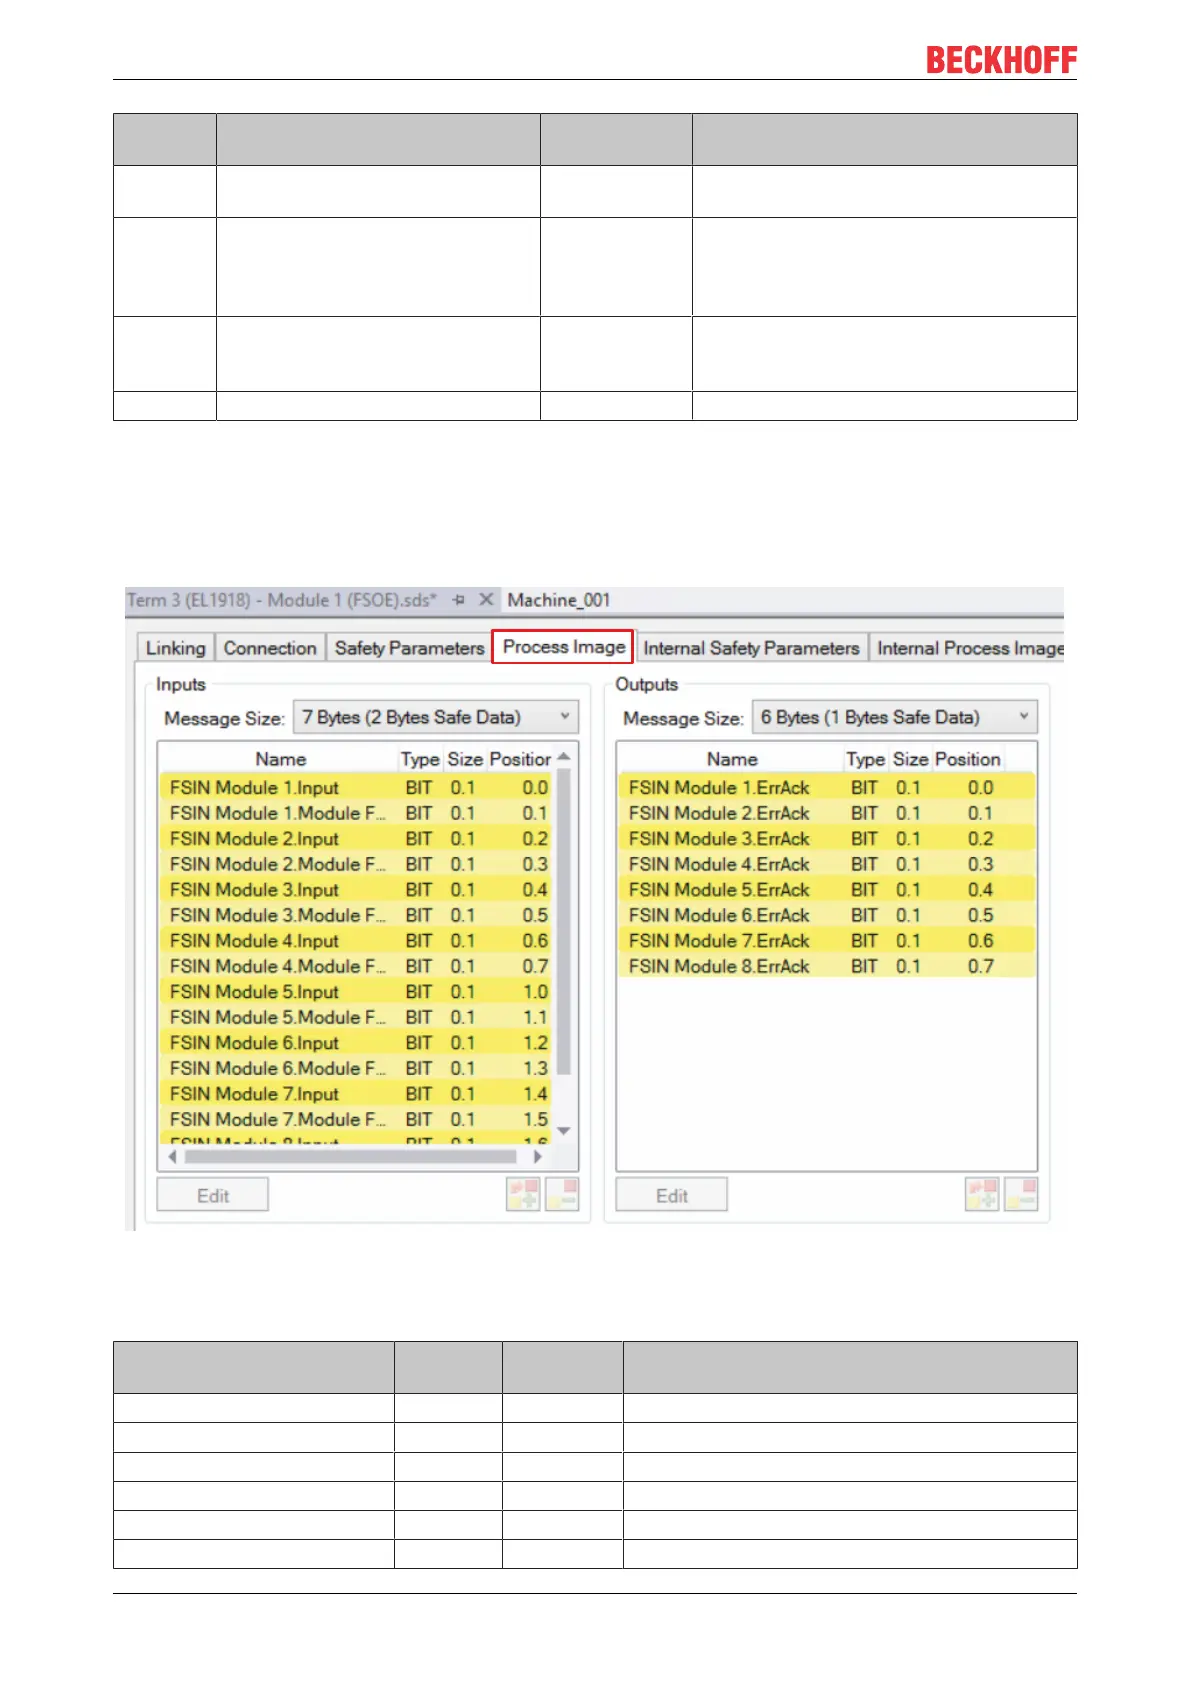Click the pin icon on the Term 3 document tab

459,600
